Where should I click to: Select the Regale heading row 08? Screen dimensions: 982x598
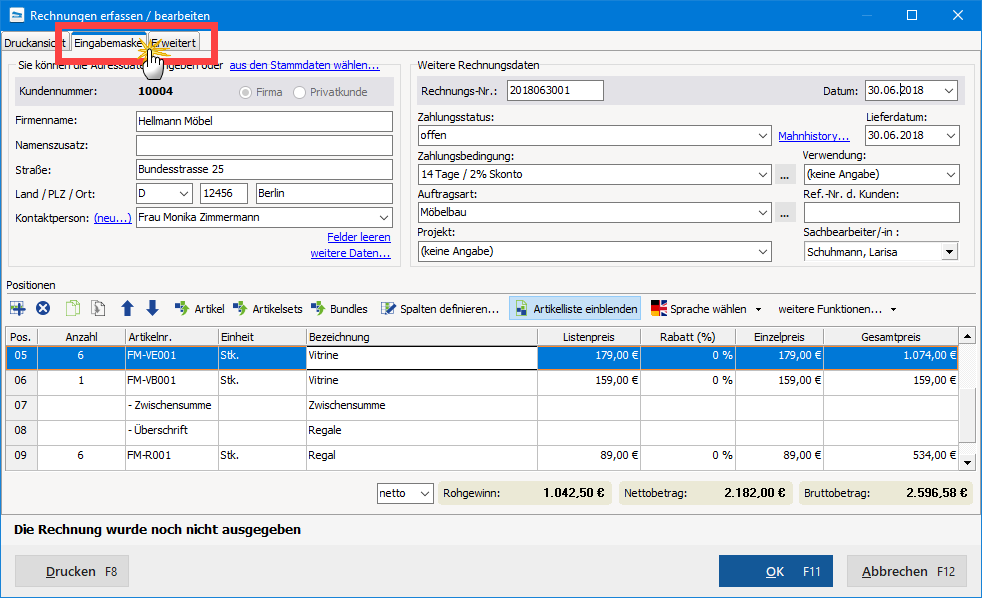click(482, 431)
